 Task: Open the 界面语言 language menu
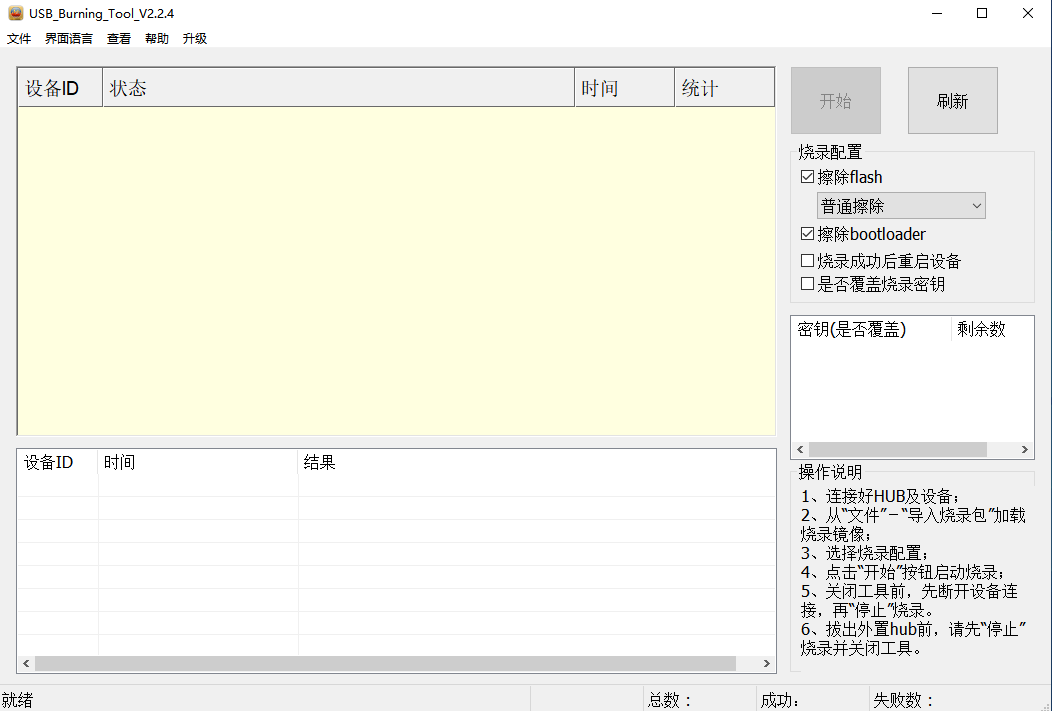[68, 38]
